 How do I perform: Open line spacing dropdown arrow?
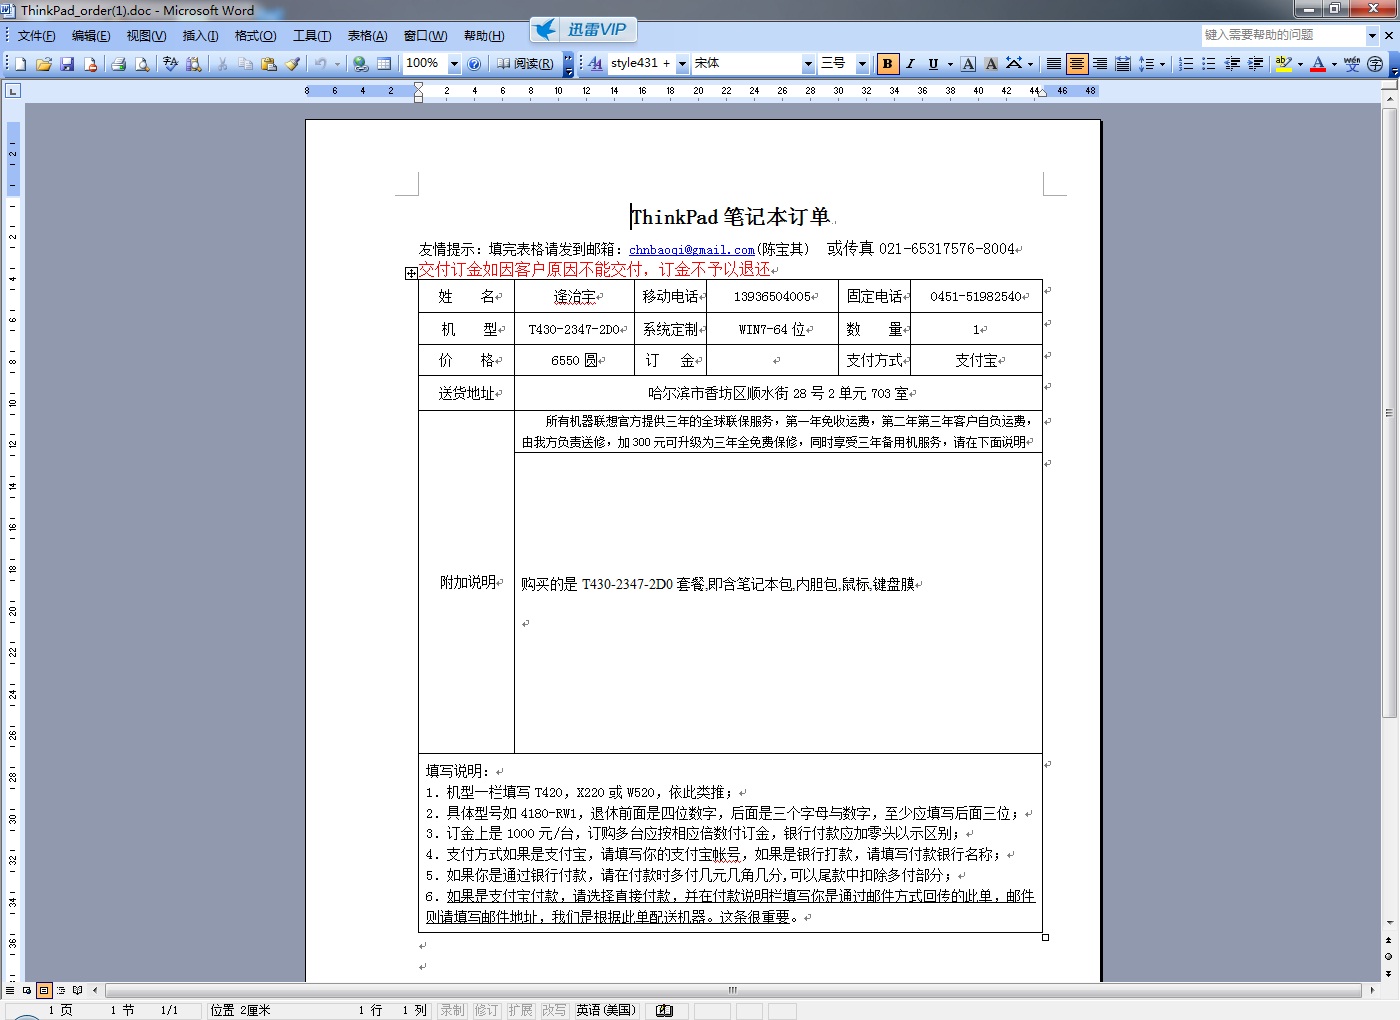pos(1162,64)
